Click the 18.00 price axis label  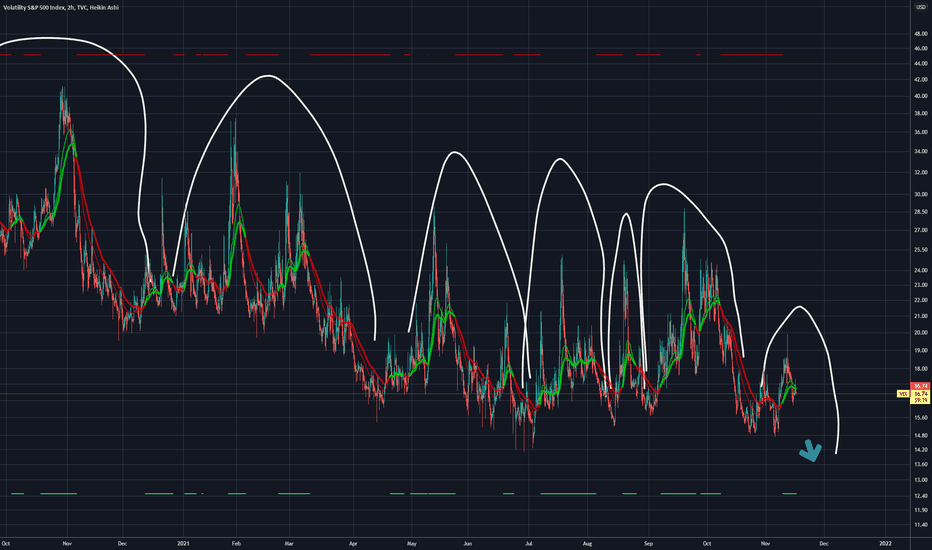click(x=921, y=369)
